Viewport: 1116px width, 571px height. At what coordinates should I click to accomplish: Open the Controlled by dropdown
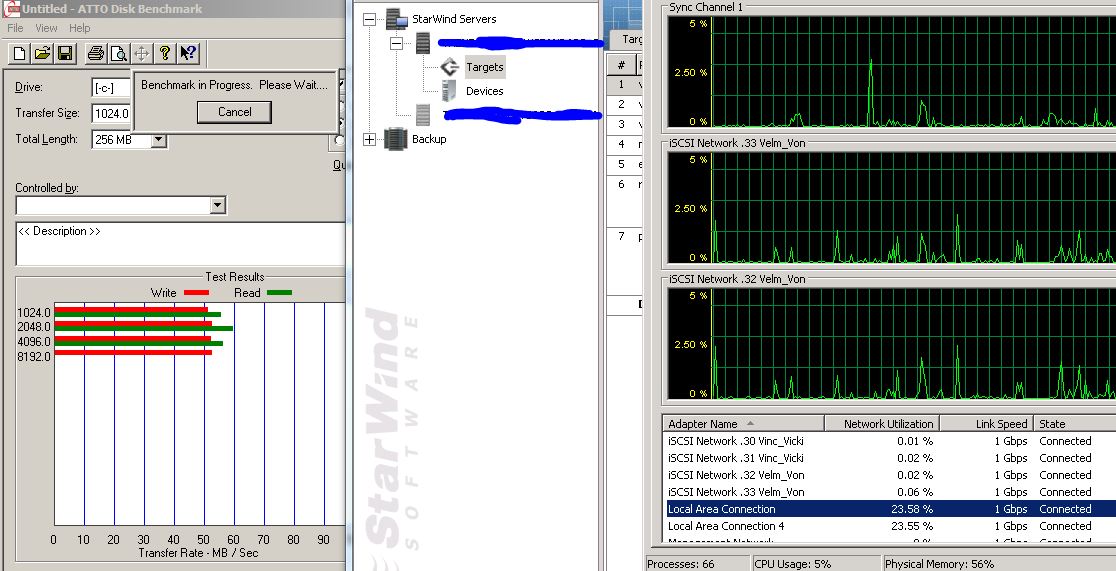point(219,206)
